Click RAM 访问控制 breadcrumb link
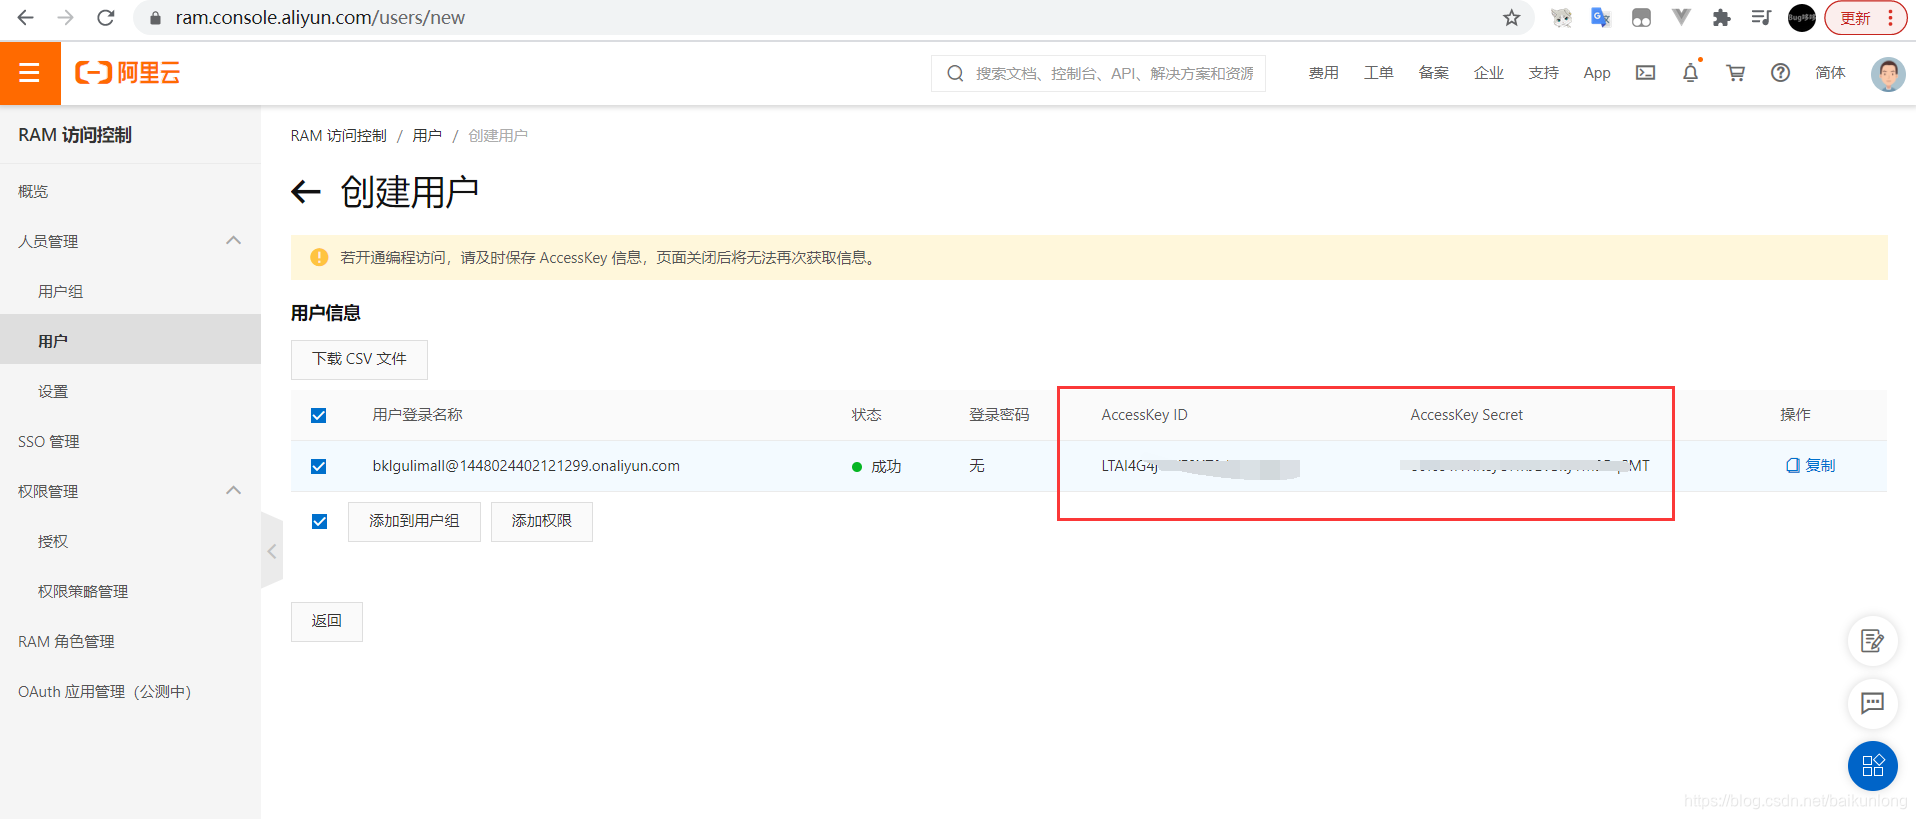Viewport: 1916px width, 819px height. pos(338,135)
